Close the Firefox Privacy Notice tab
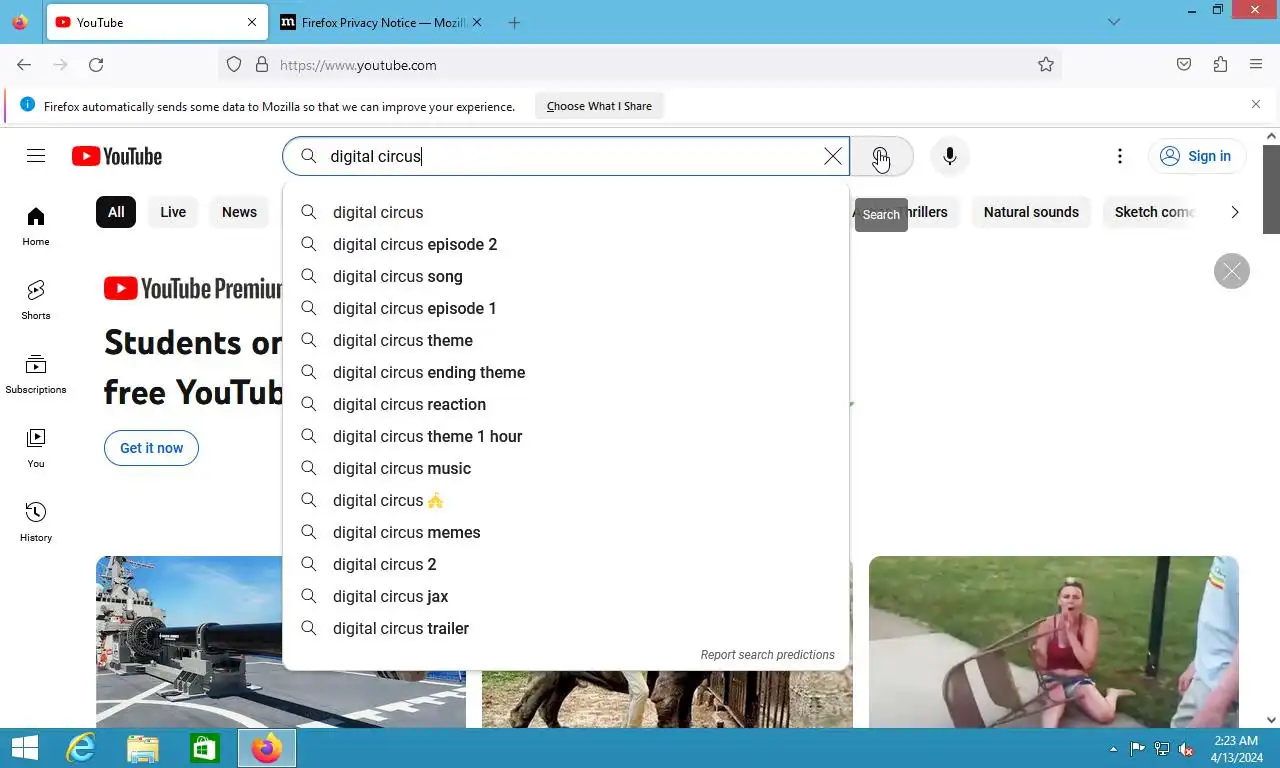 [477, 22]
